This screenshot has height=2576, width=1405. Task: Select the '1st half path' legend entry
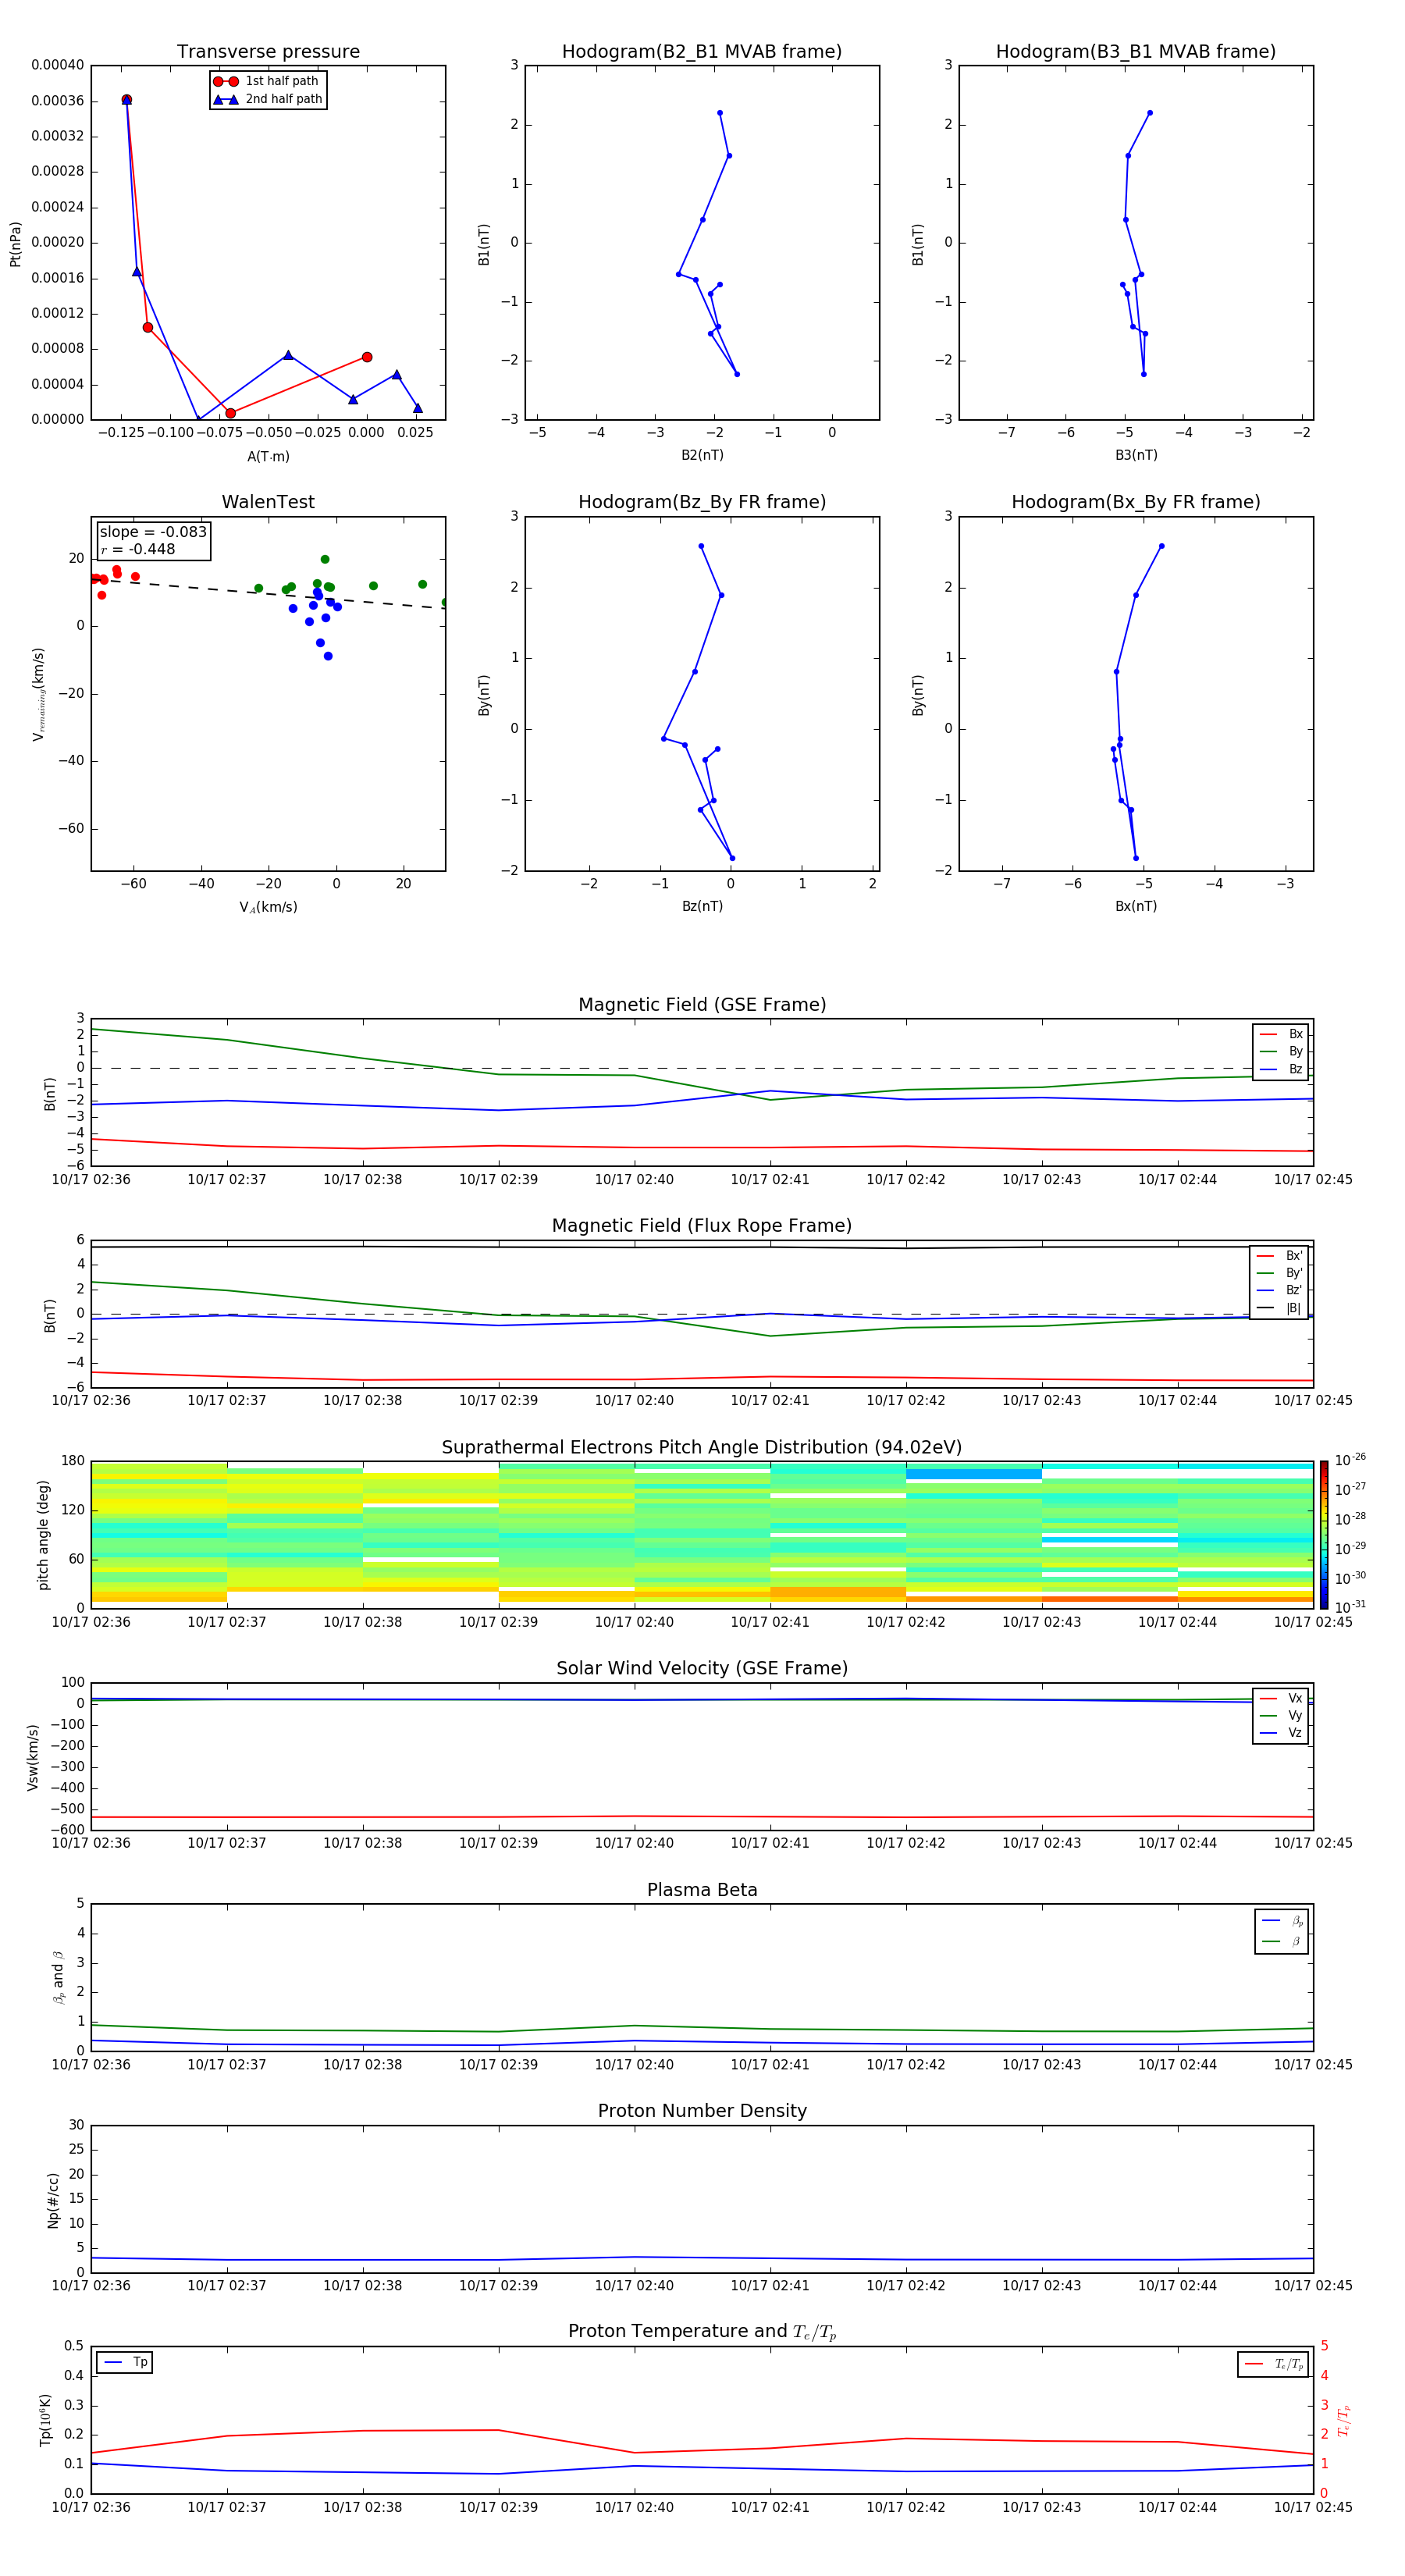(x=267, y=81)
